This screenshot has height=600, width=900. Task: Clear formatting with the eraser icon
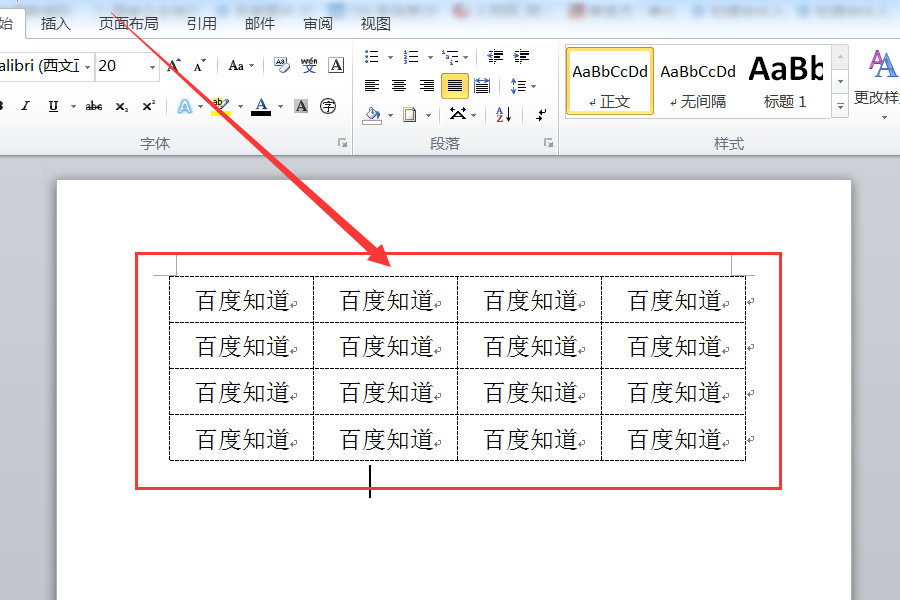pyautogui.click(x=281, y=65)
